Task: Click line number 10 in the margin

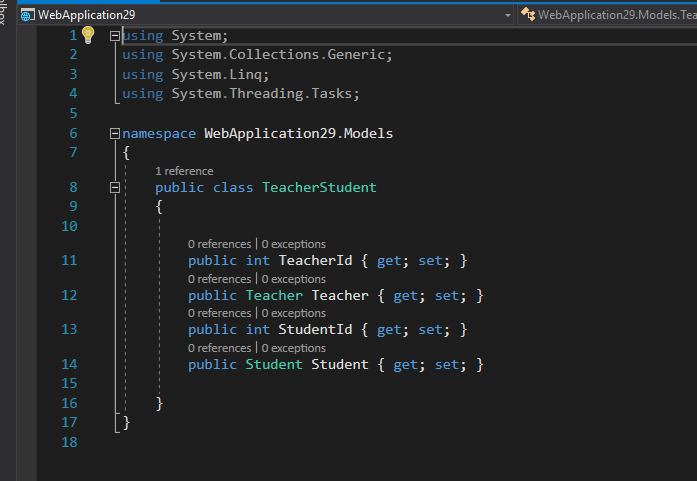Action: 69,226
